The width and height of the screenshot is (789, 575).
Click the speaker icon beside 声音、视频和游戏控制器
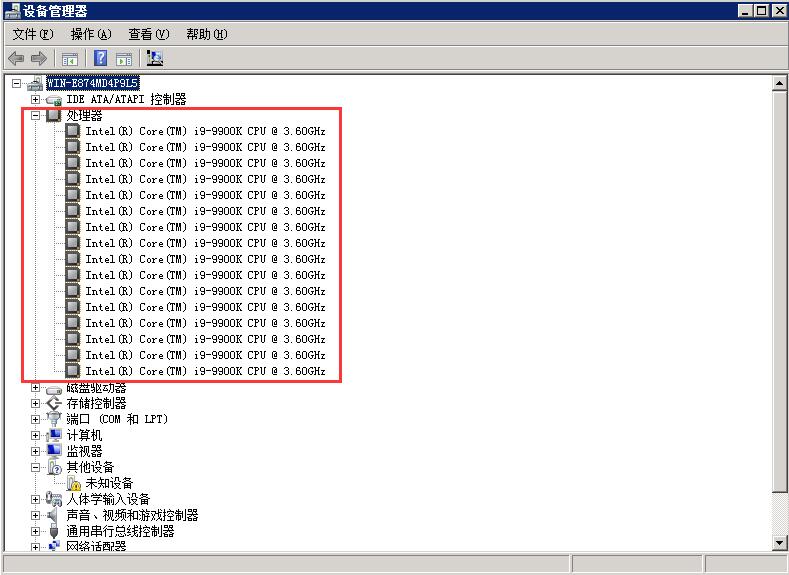53,515
